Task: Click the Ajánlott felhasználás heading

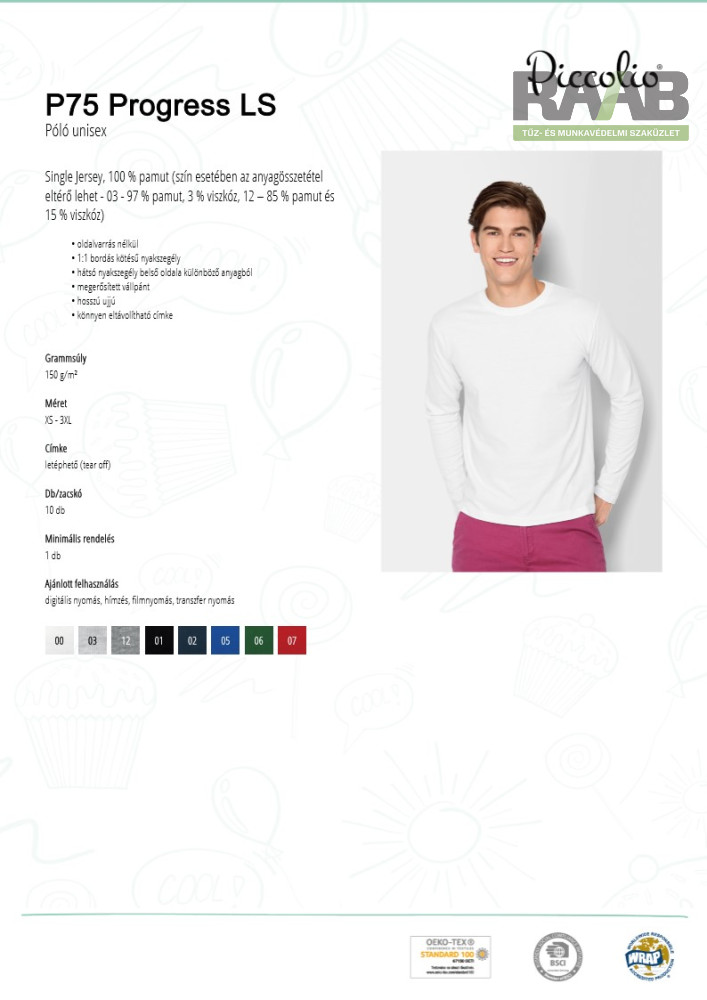Action: click(x=82, y=584)
